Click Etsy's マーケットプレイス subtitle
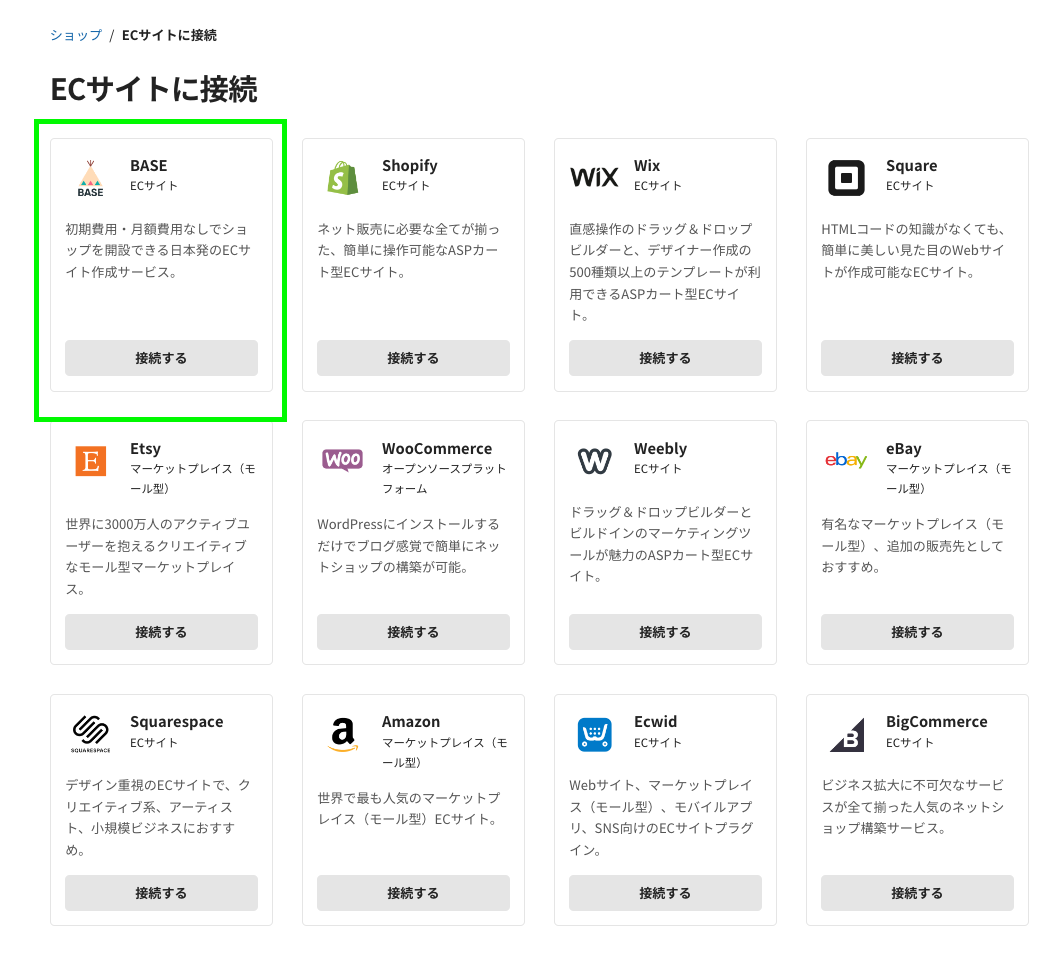Viewport: 1060px width, 954px height. pos(193,479)
